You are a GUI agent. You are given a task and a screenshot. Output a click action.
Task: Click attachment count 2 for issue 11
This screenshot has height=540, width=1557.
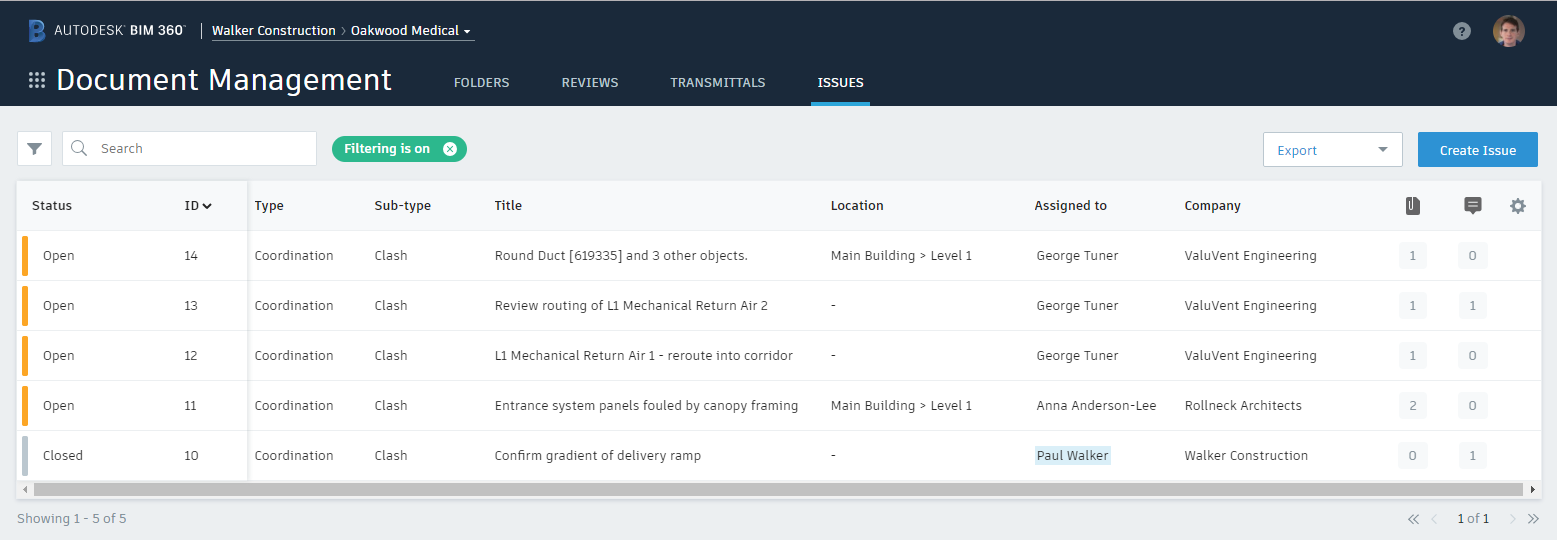1412,406
